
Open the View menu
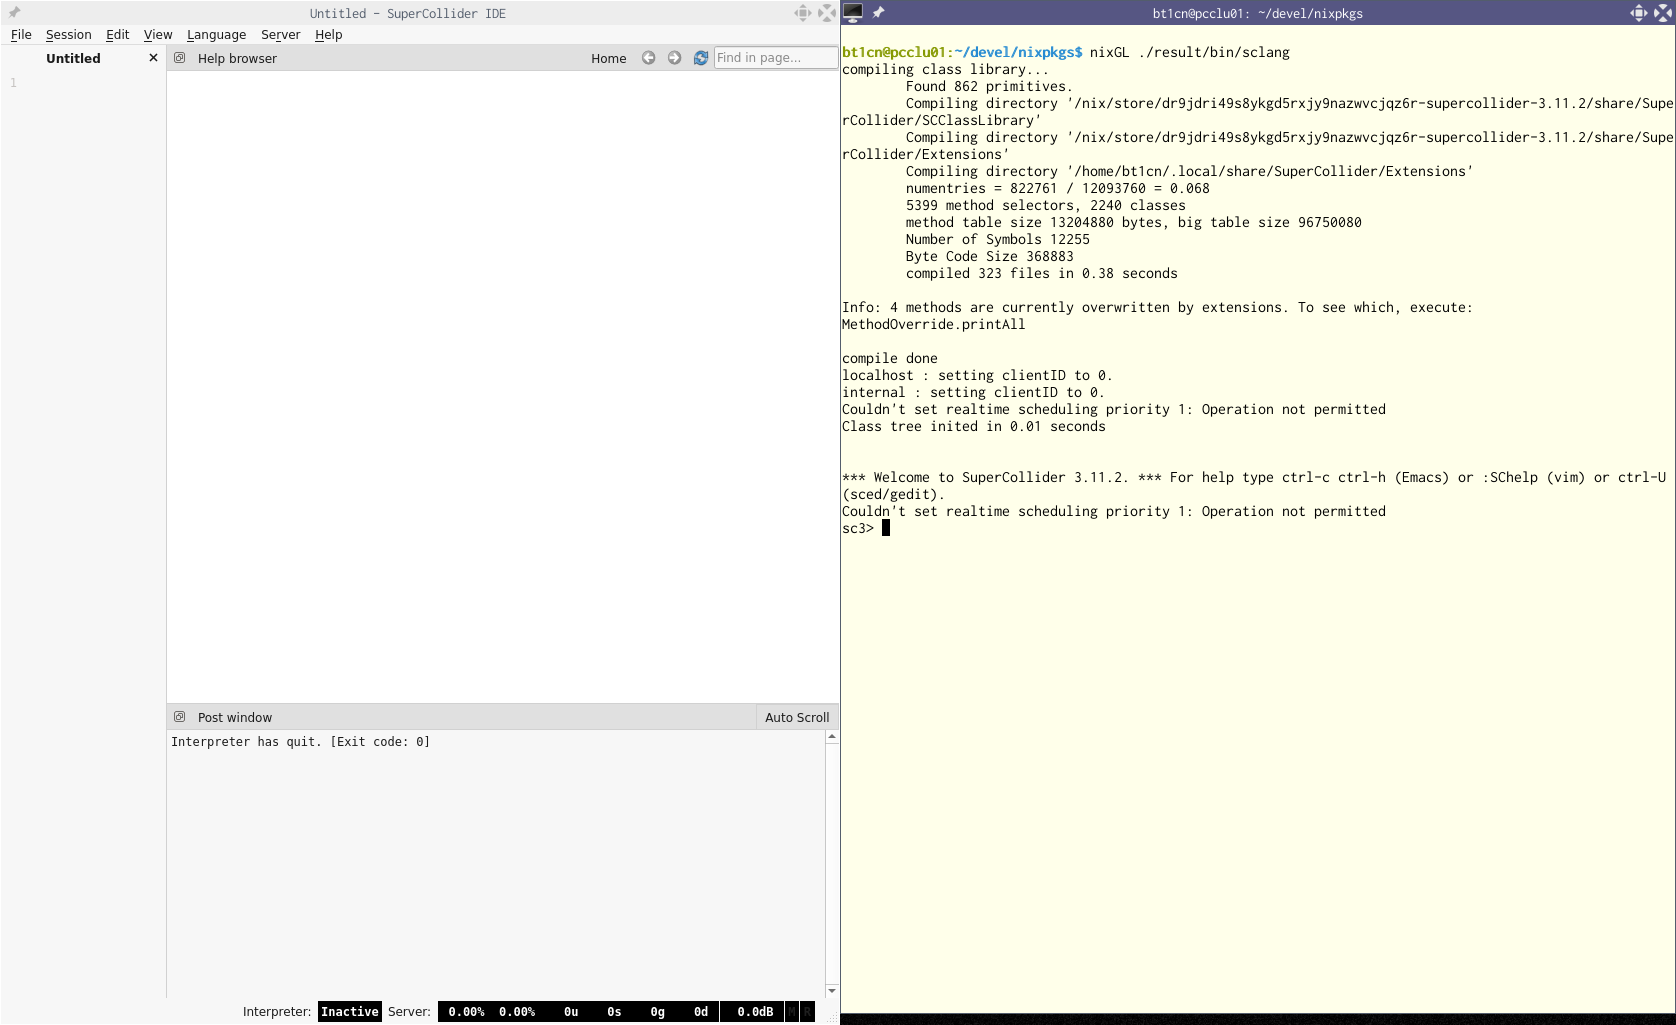(158, 34)
